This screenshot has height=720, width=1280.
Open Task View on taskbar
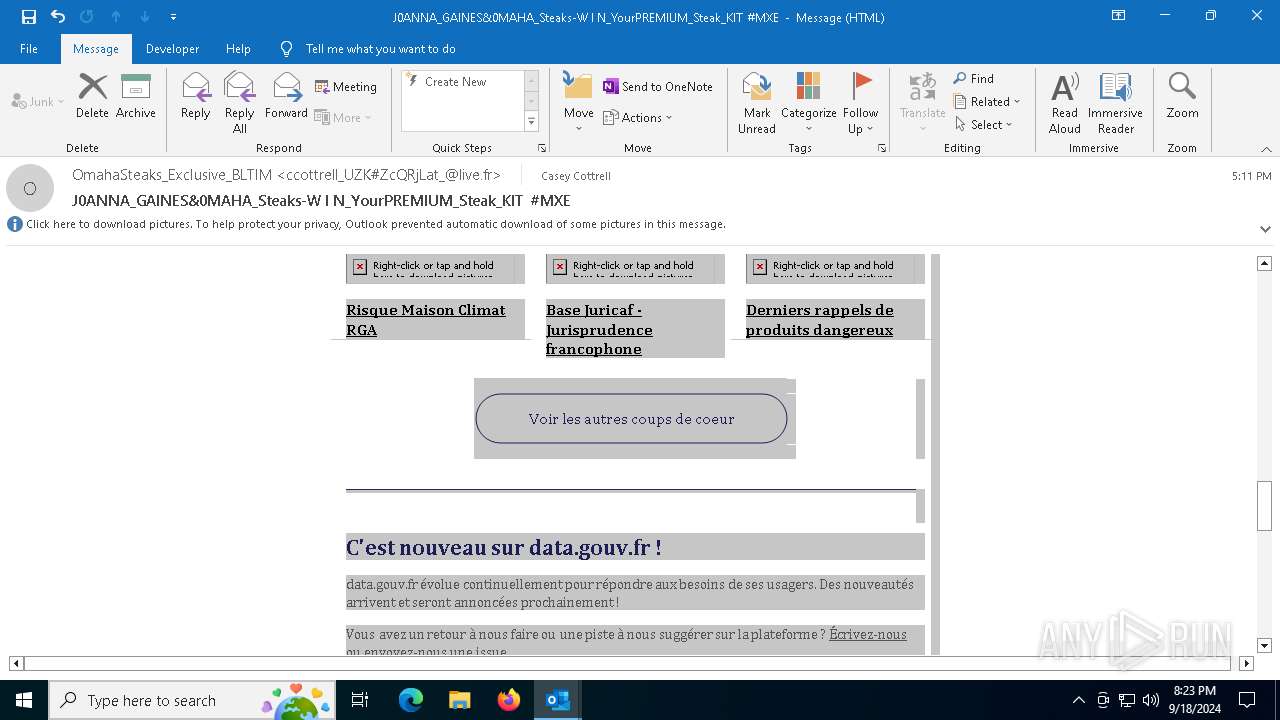pyautogui.click(x=360, y=700)
